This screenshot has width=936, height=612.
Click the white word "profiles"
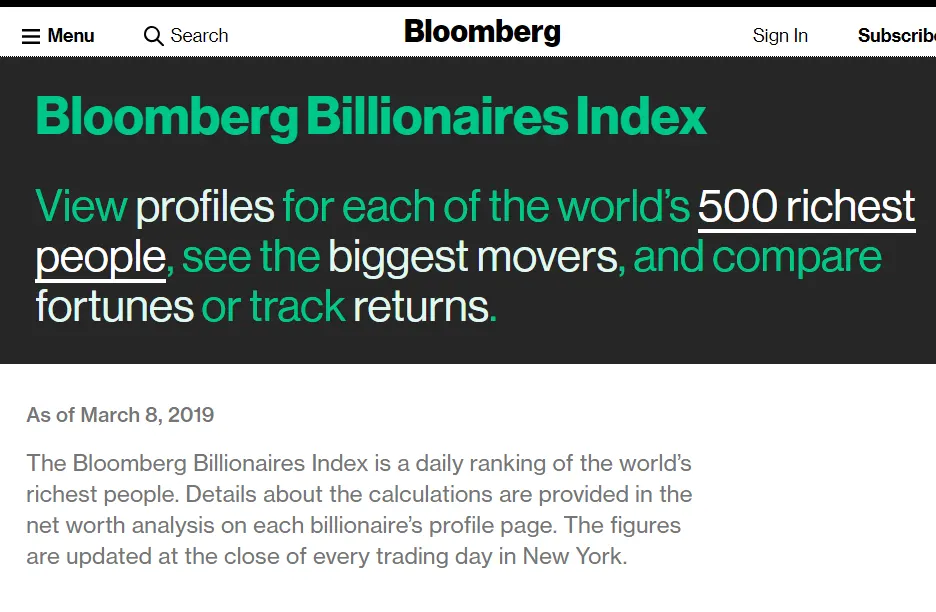click(205, 207)
